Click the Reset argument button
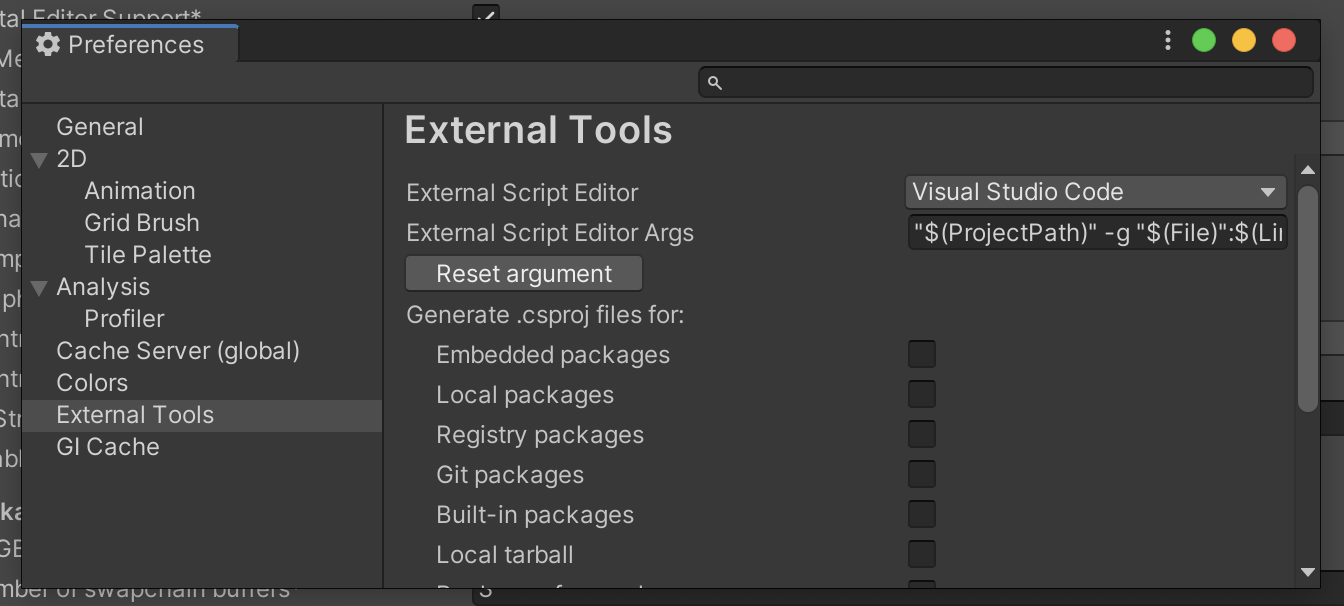This screenshot has width=1344, height=606. (x=523, y=273)
